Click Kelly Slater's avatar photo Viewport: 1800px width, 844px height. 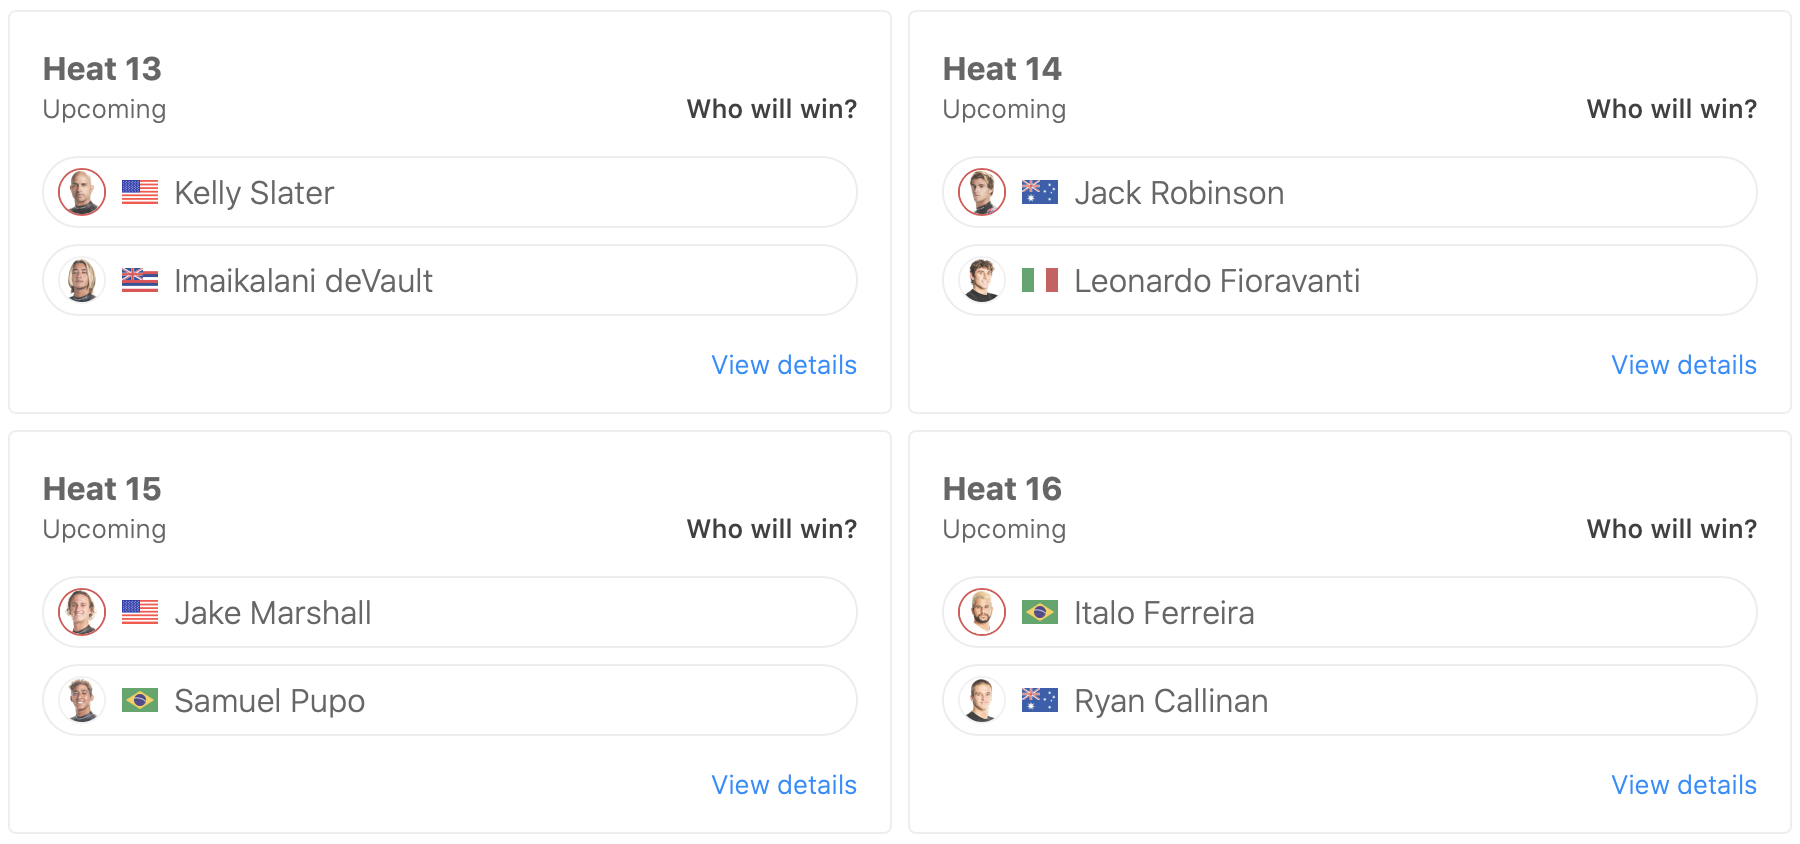(82, 192)
